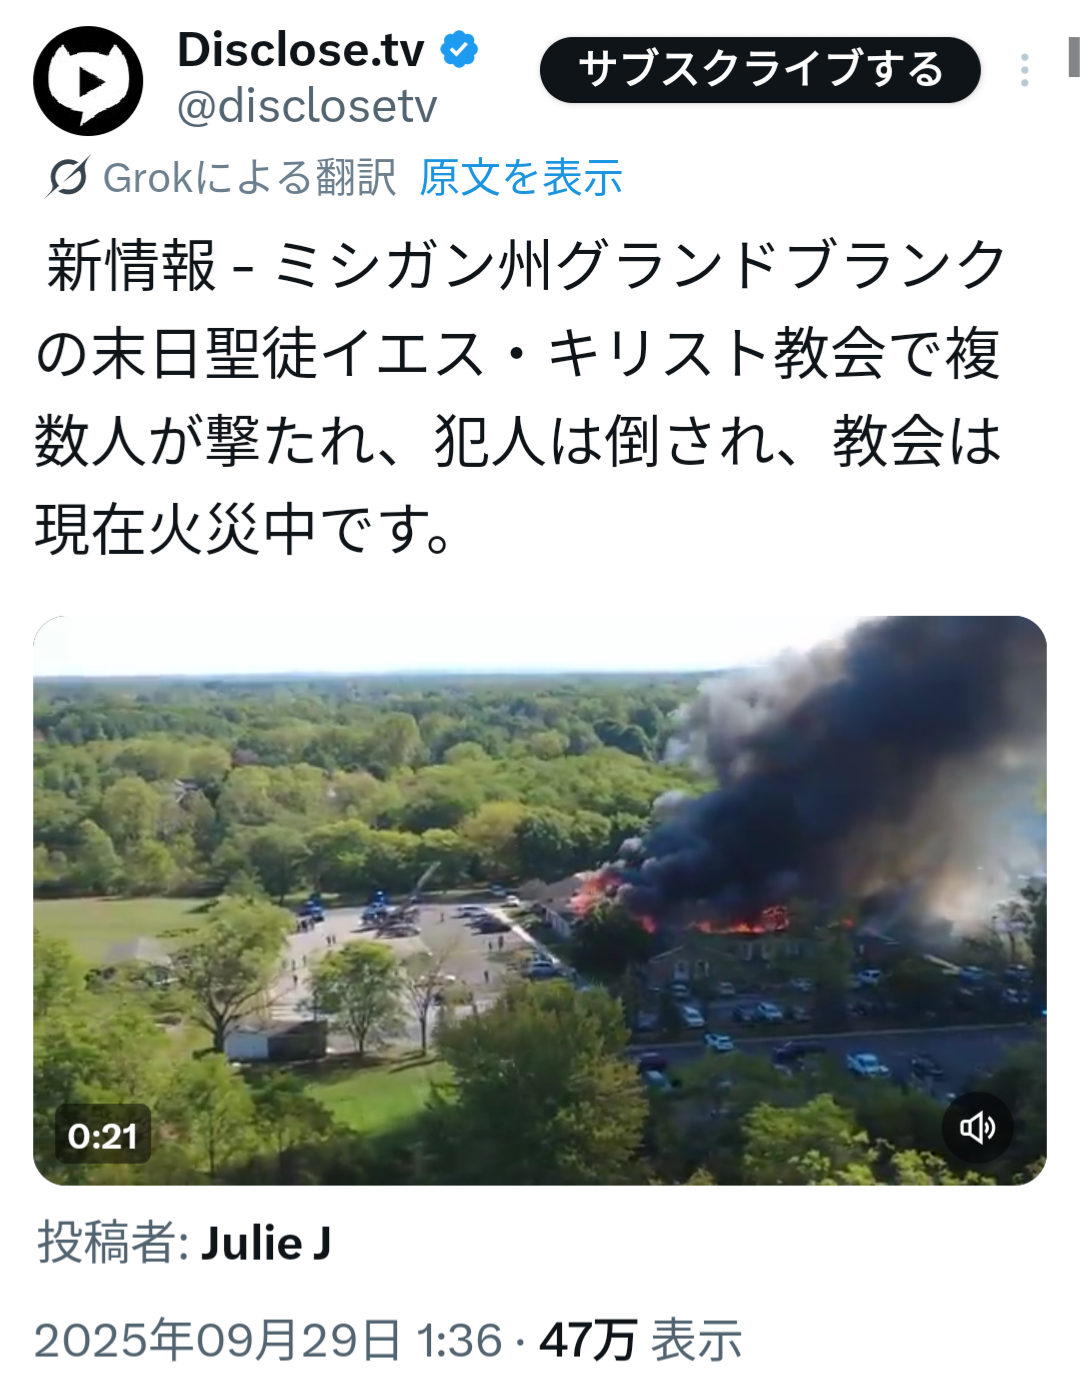Open the Disclose.tv profile avatar
1080x1385 pixels.
[88, 81]
